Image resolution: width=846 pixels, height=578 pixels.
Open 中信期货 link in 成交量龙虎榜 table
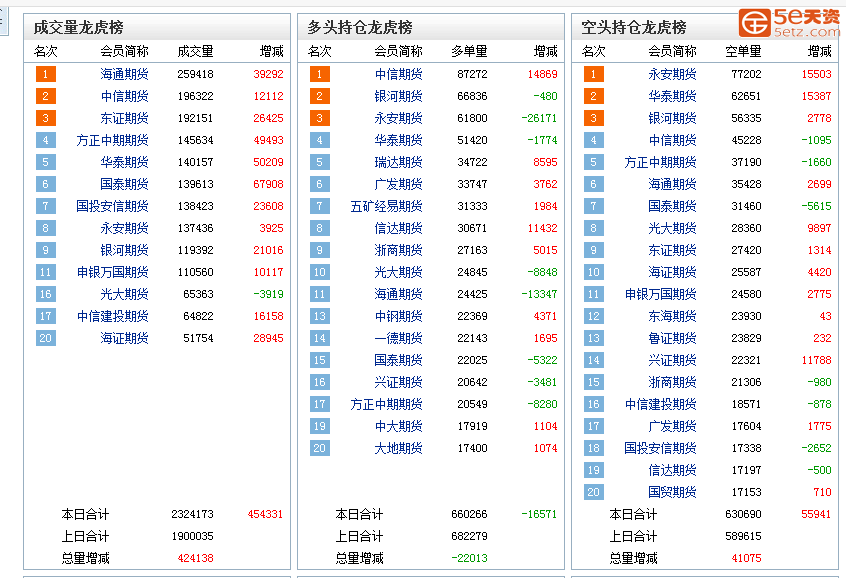coord(124,96)
